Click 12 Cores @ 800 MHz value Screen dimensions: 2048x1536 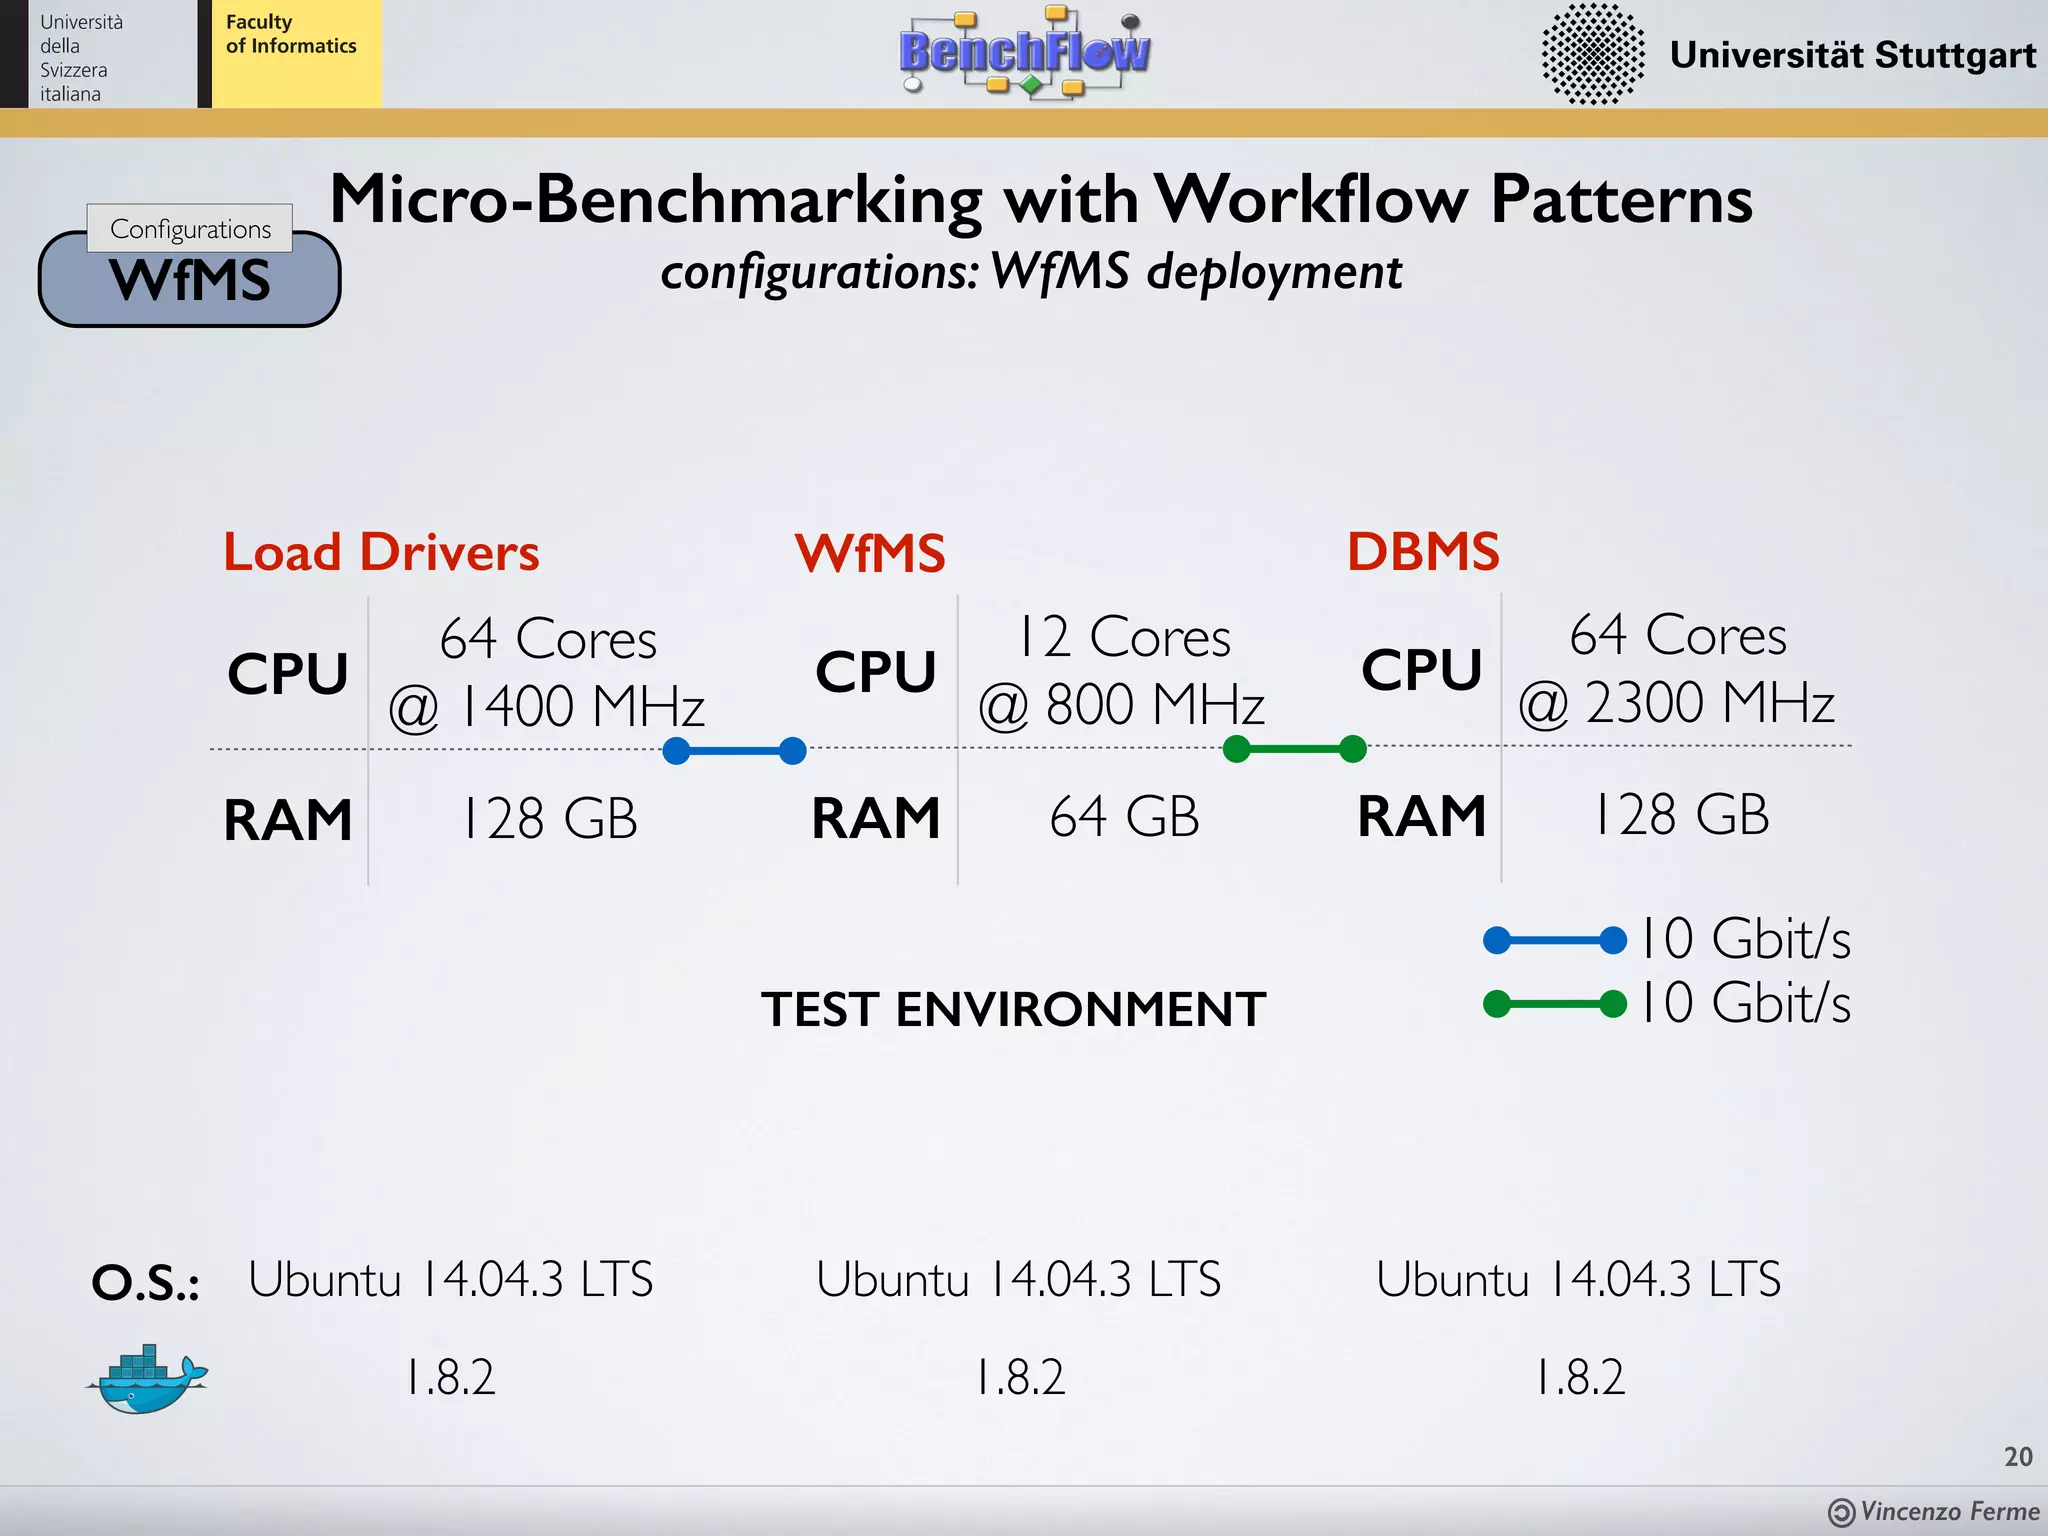[1122, 670]
